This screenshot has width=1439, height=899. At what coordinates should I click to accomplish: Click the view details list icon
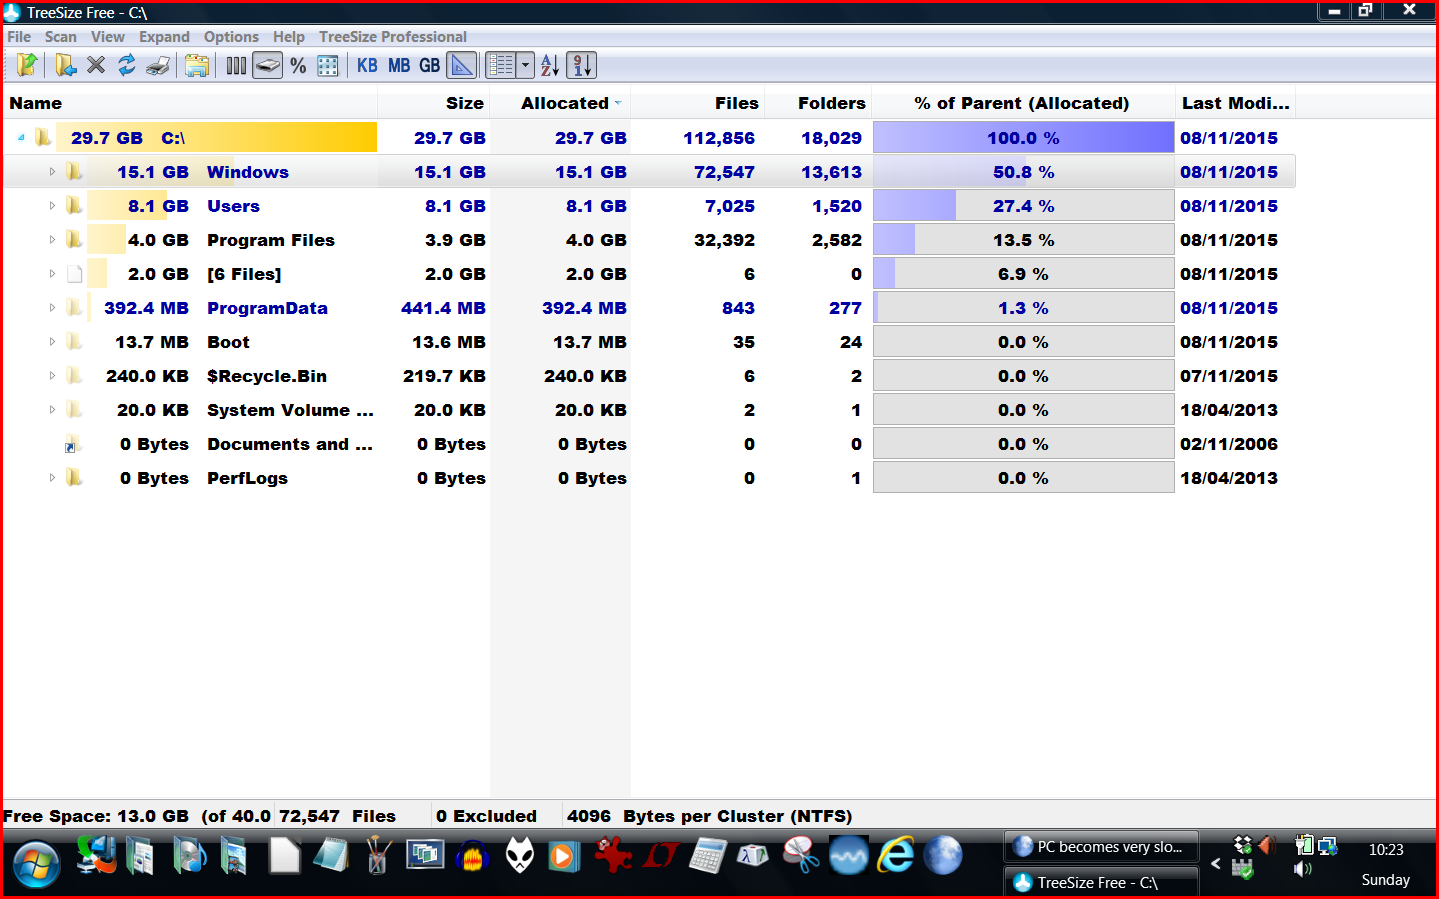coord(501,65)
